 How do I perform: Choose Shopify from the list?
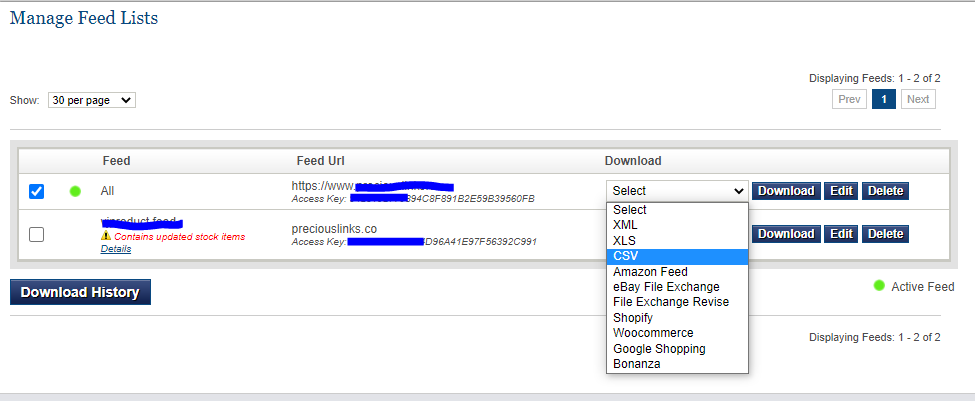pos(632,317)
